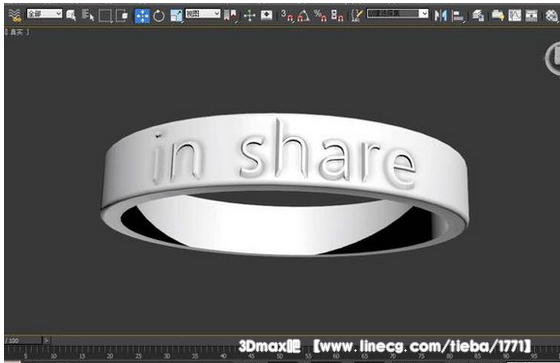Toggle 3D Snaps
Viewport: 560px width, 363px height.
click(x=287, y=16)
